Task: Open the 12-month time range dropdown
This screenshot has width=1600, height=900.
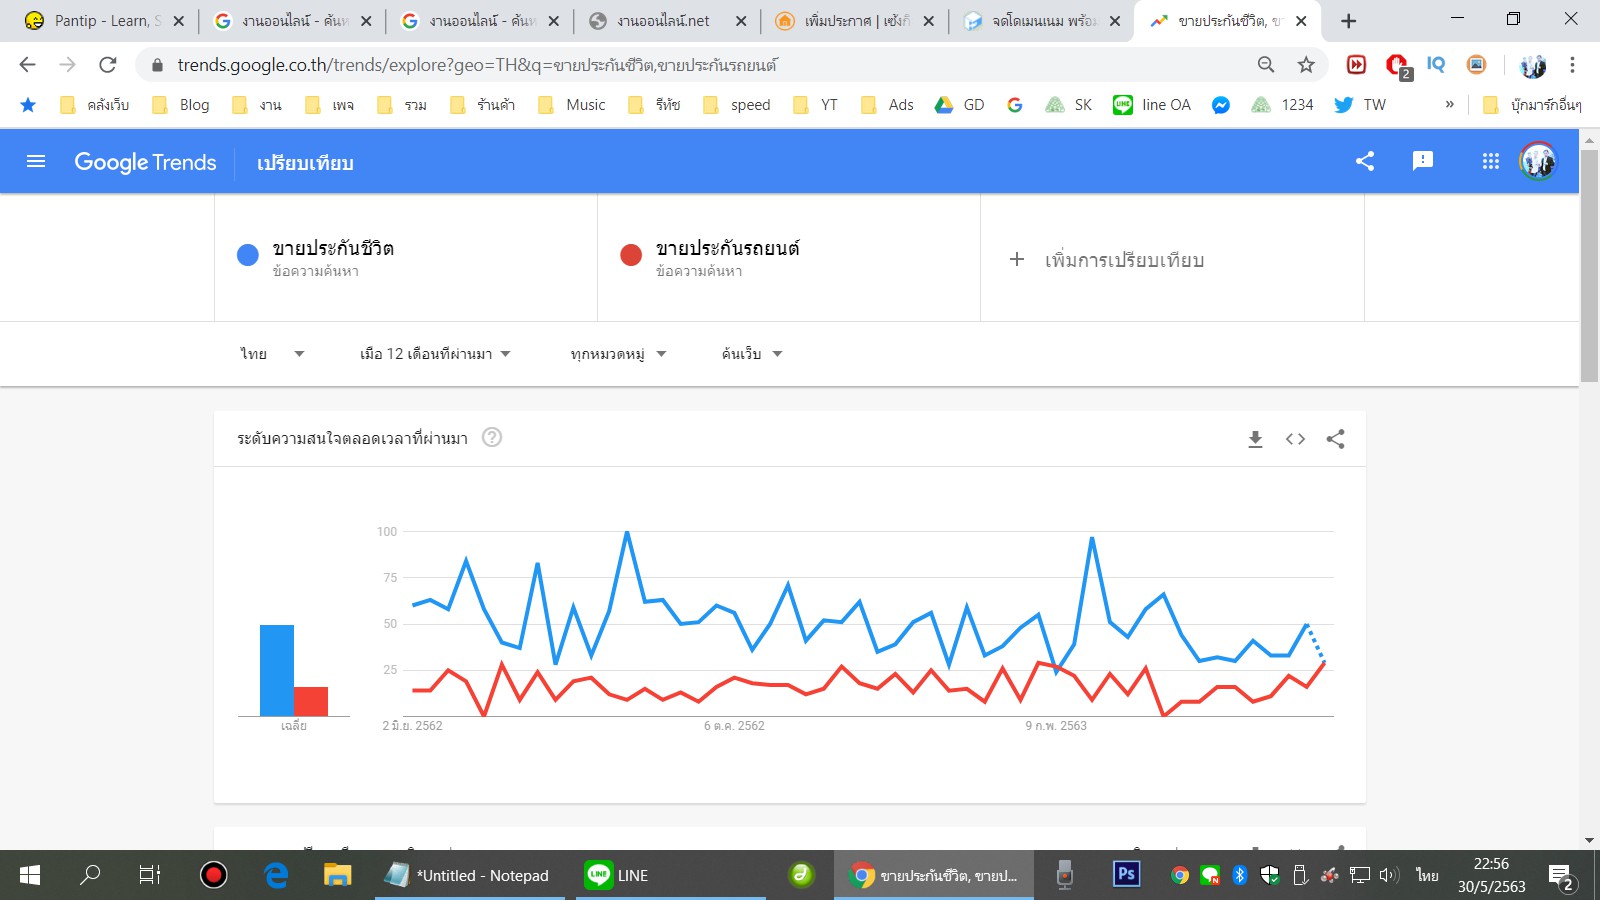Action: click(435, 354)
